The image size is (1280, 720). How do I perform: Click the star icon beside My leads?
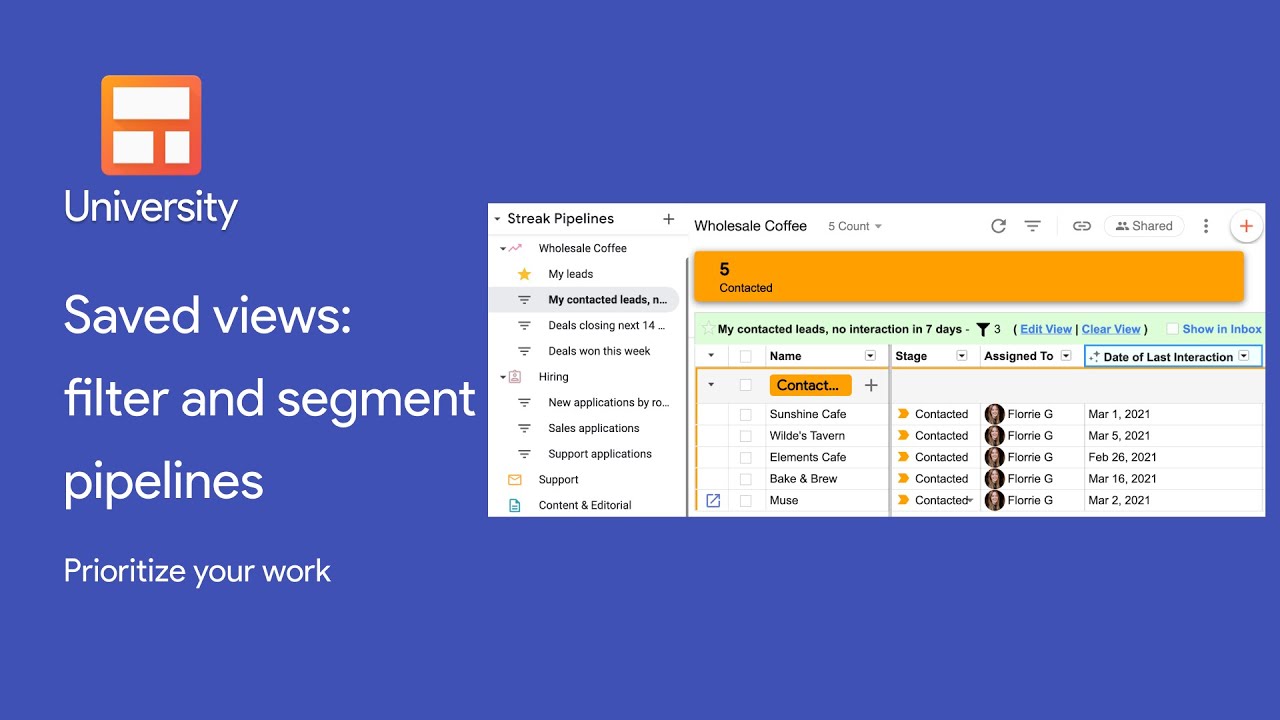click(524, 274)
